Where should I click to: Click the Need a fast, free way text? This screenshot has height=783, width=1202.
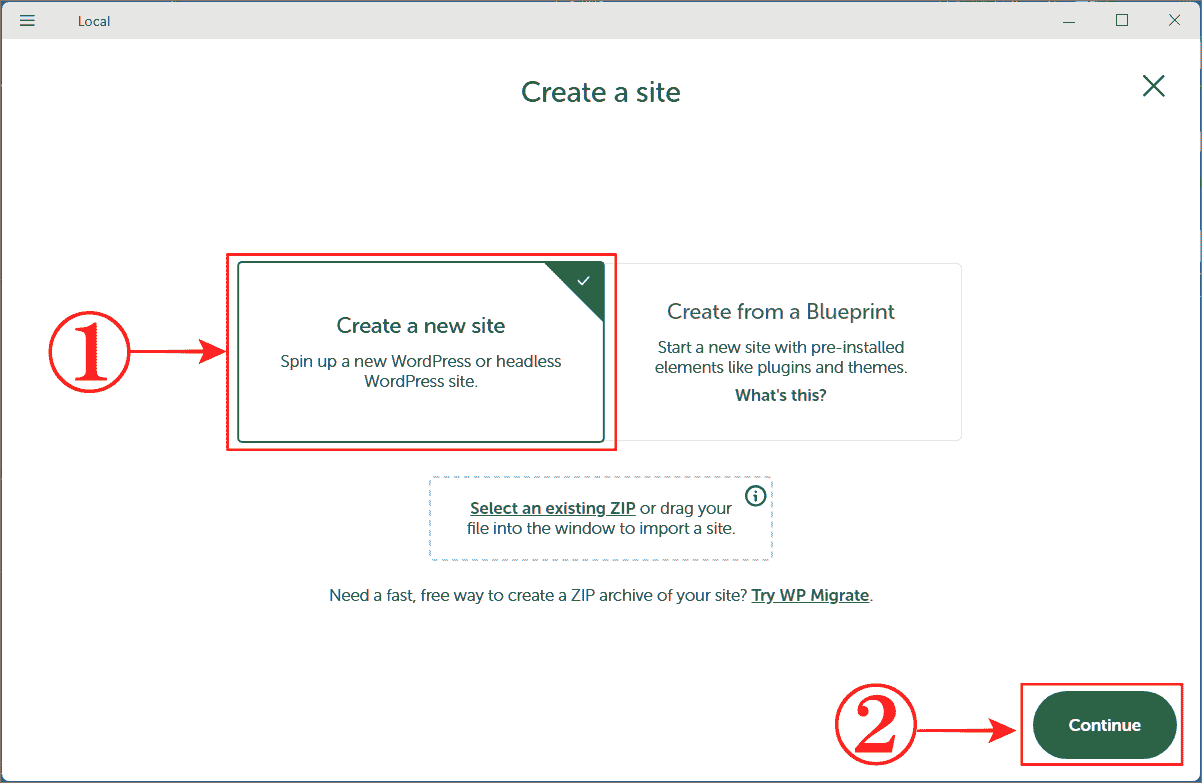tap(538, 595)
